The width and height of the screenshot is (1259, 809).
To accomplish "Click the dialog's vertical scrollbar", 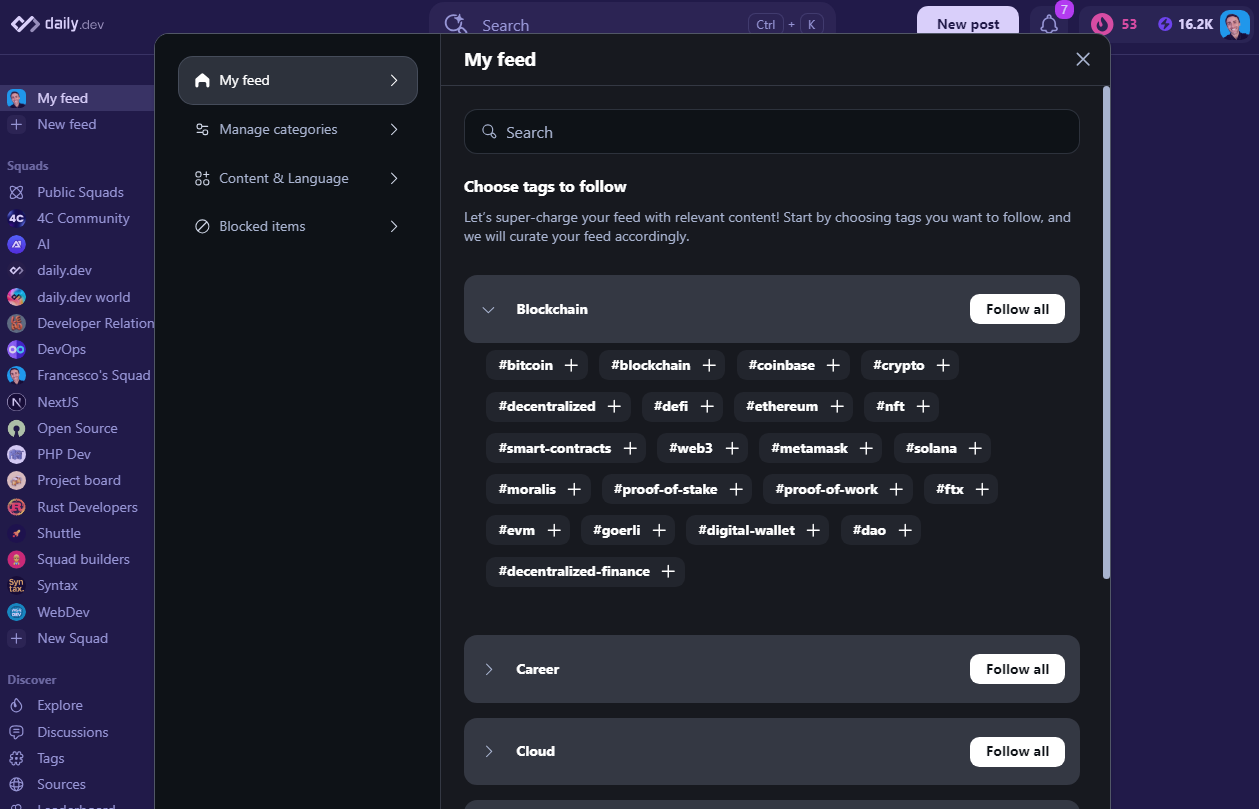I will coord(1106,332).
